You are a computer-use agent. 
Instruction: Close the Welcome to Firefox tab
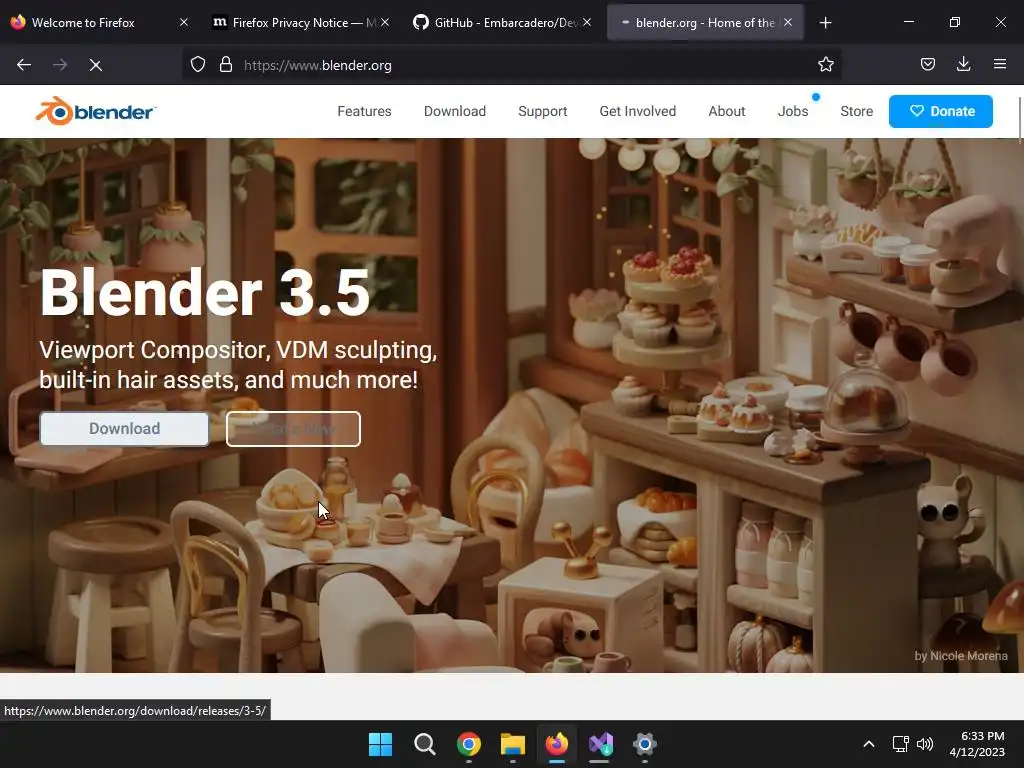pyautogui.click(x=184, y=22)
